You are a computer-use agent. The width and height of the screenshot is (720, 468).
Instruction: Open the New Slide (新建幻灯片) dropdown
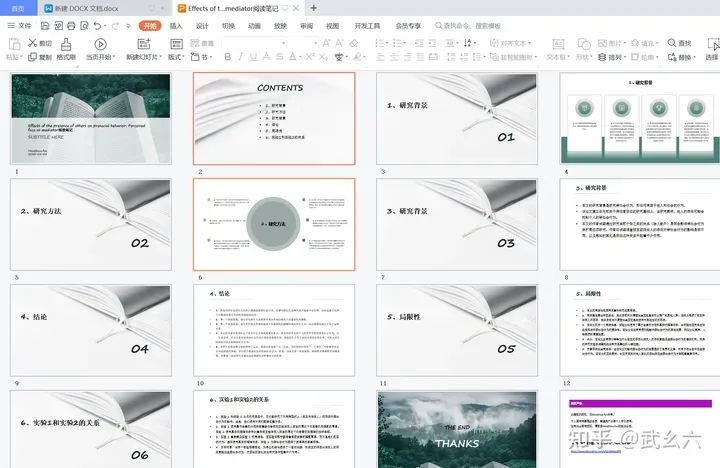[146, 57]
